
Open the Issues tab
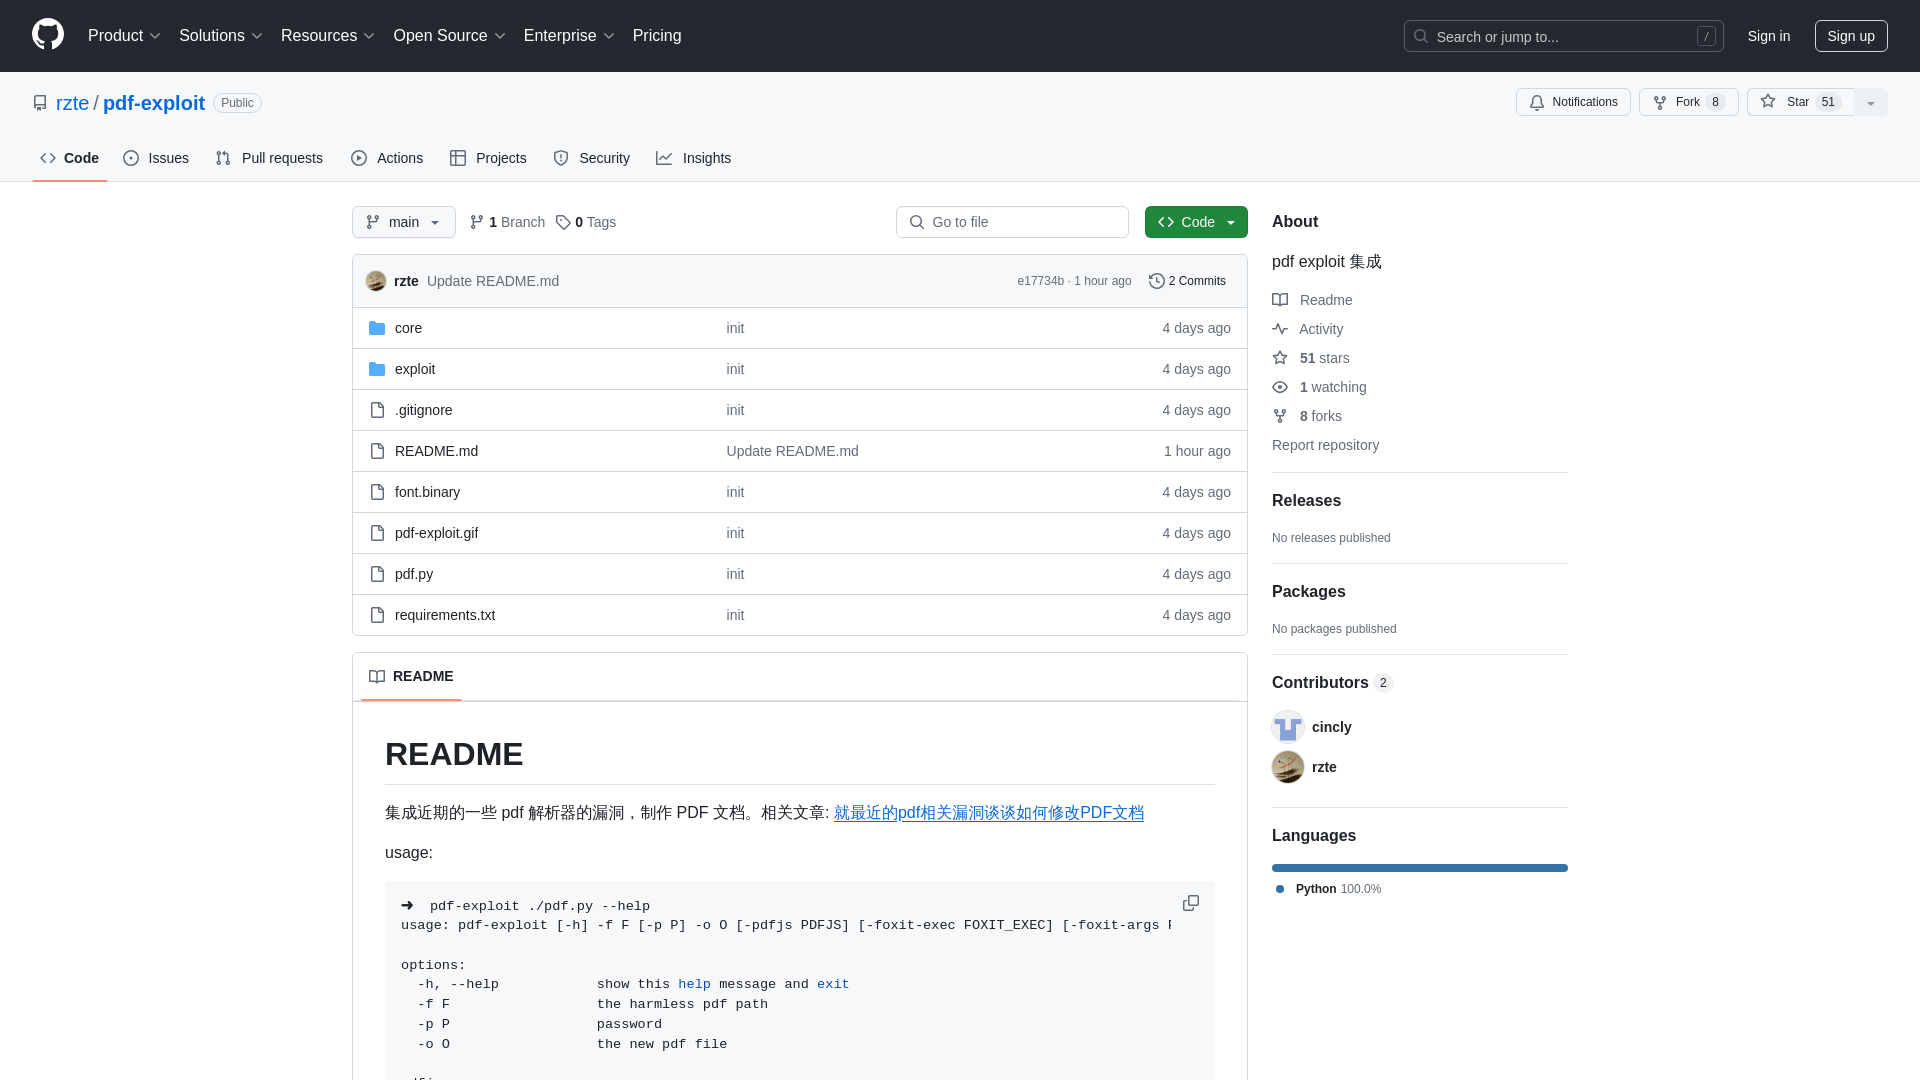156,158
